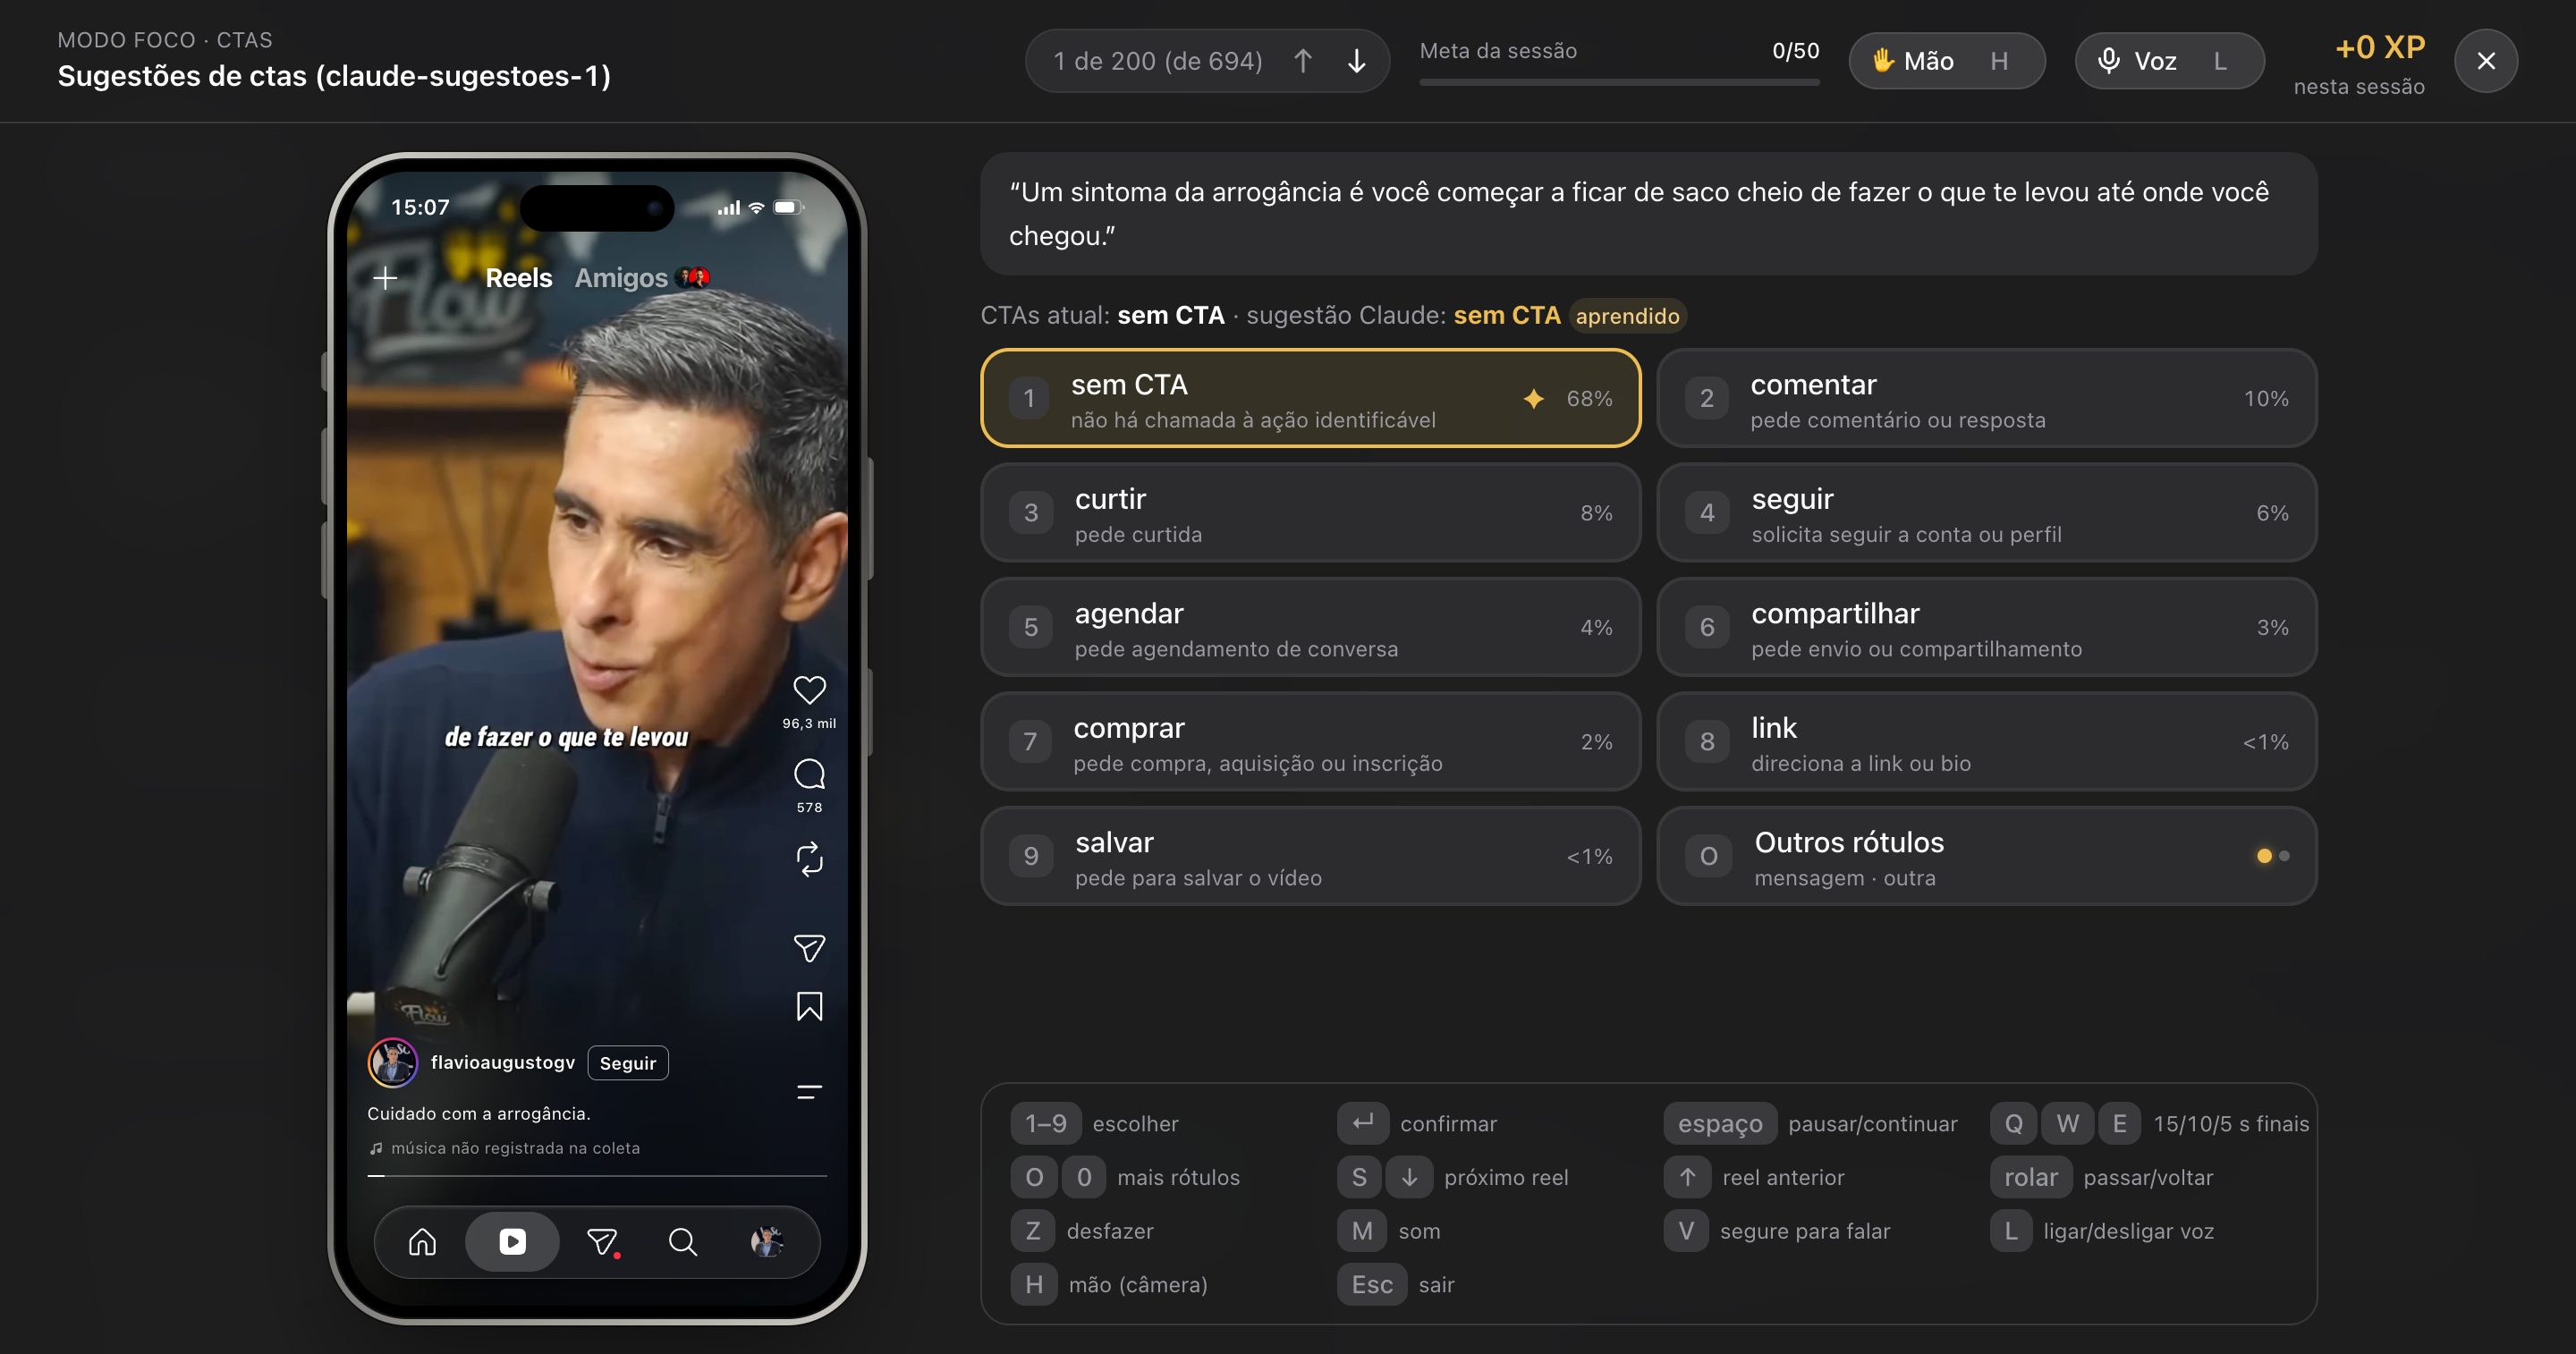2576x1354 pixels.
Task: Click the search magnifier in phone nav bar
Action: 682,1242
